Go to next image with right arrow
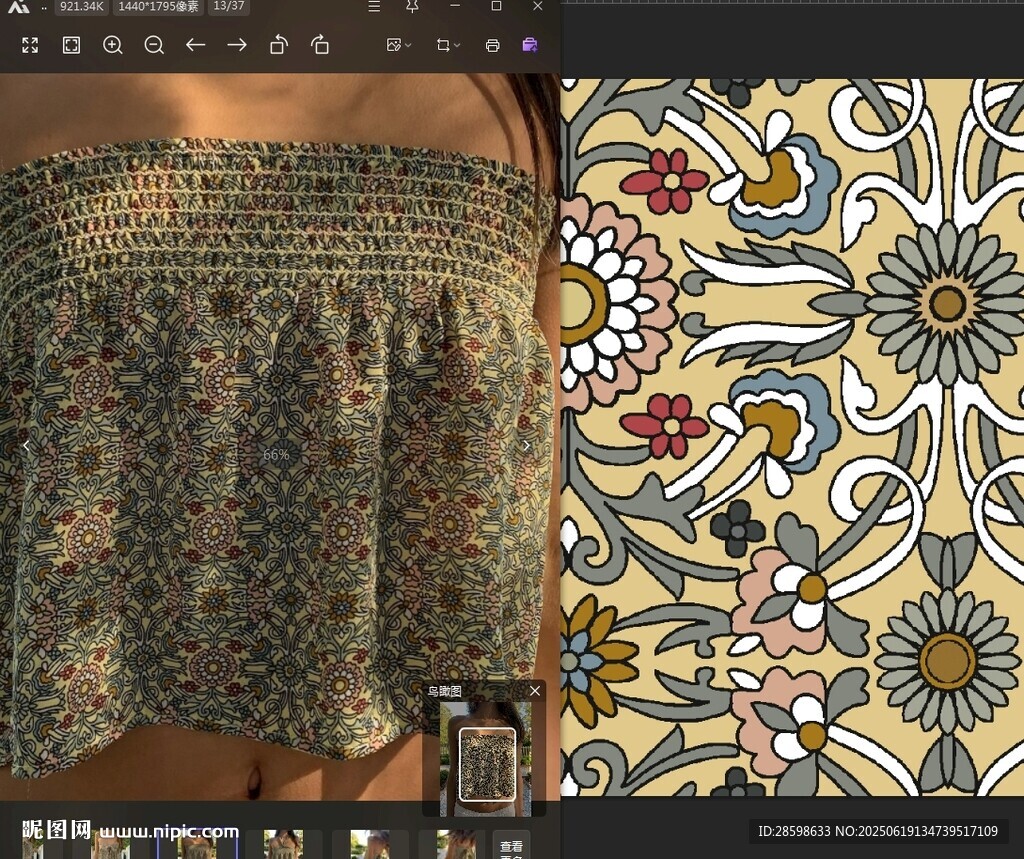Image resolution: width=1024 pixels, height=859 pixels. coord(237,45)
